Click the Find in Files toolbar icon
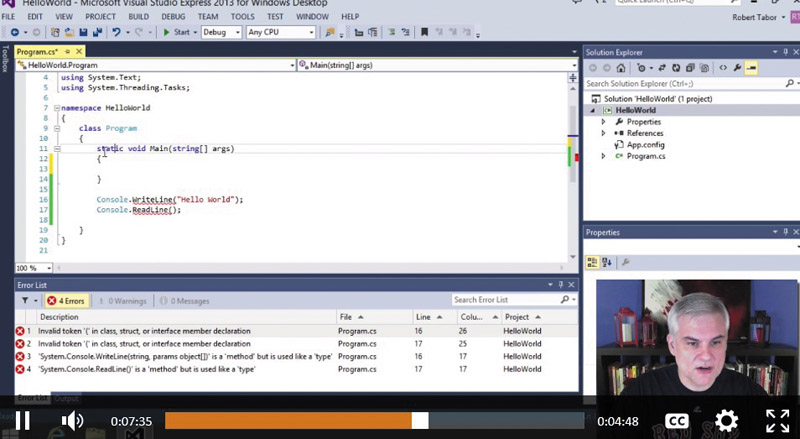Screen dimensions: 800x439 coord(330,32)
